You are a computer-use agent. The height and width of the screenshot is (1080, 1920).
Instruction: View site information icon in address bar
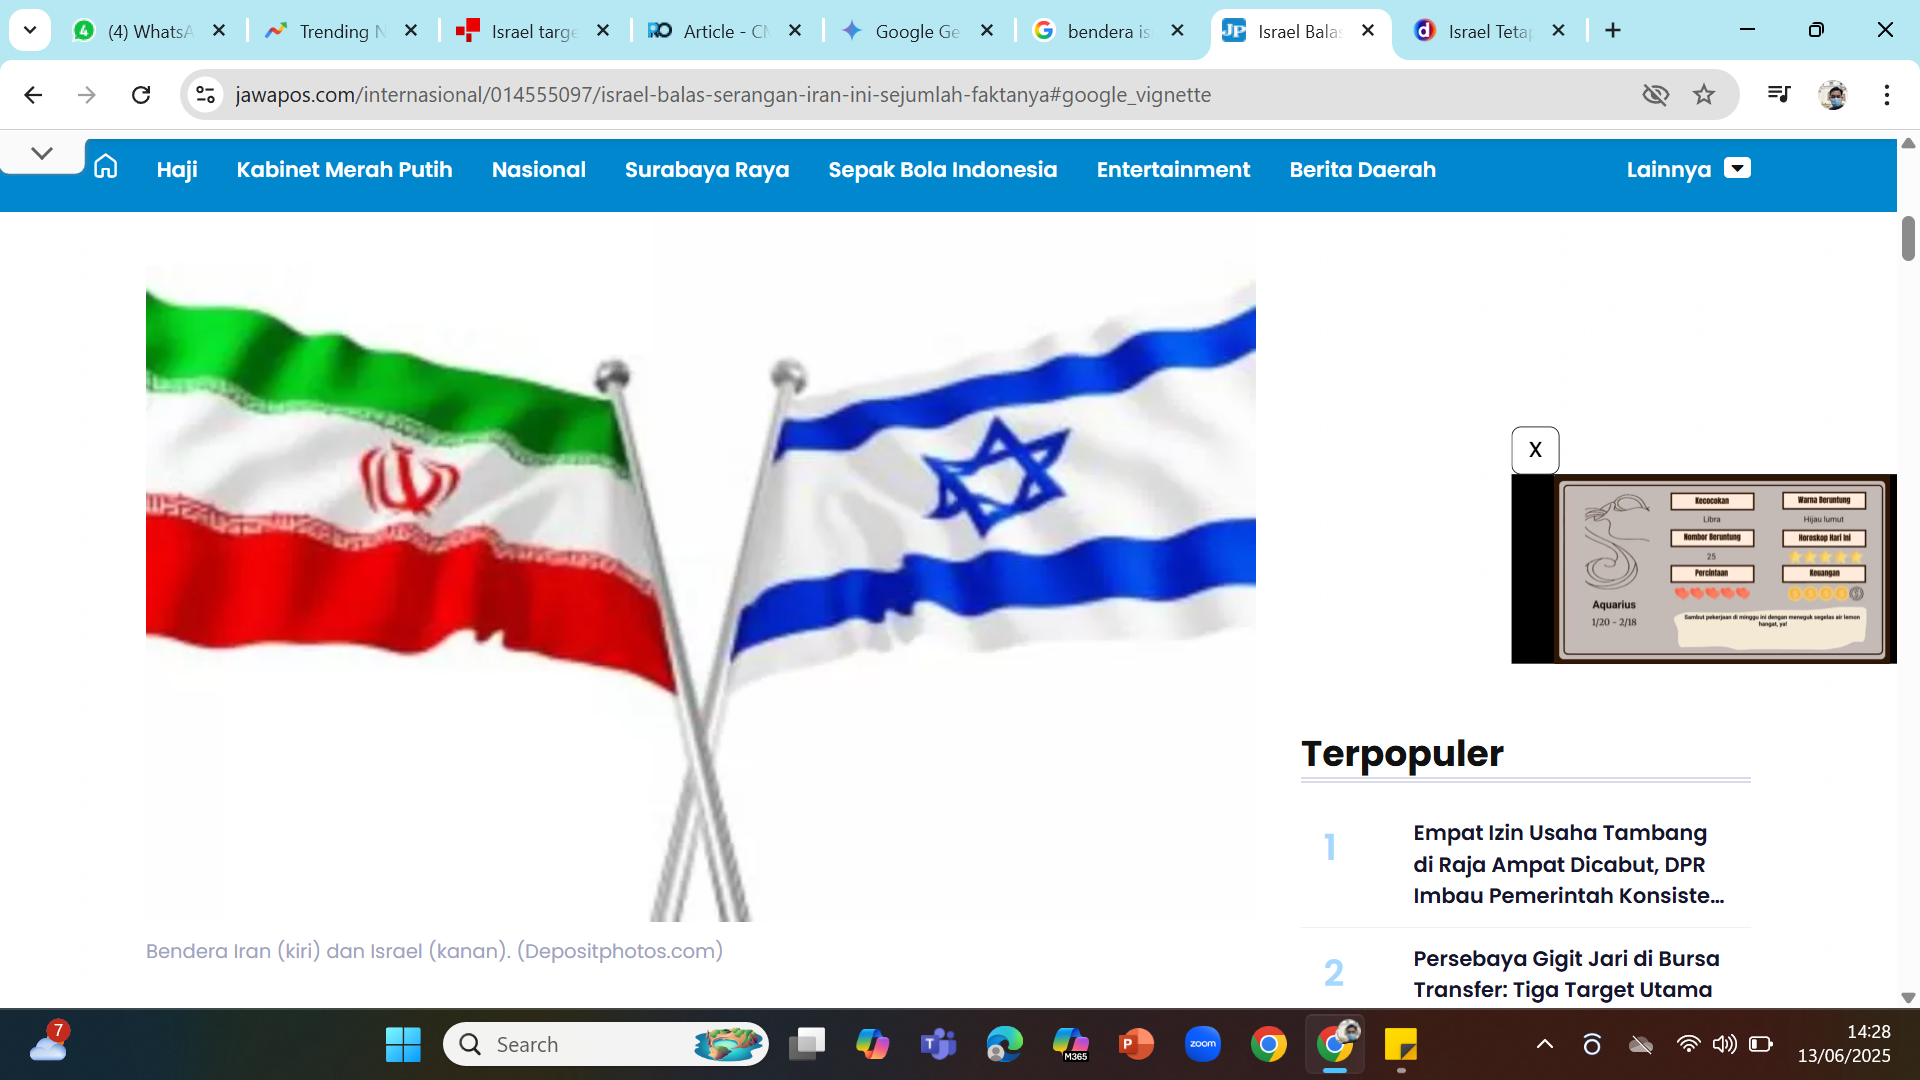pyautogui.click(x=205, y=94)
